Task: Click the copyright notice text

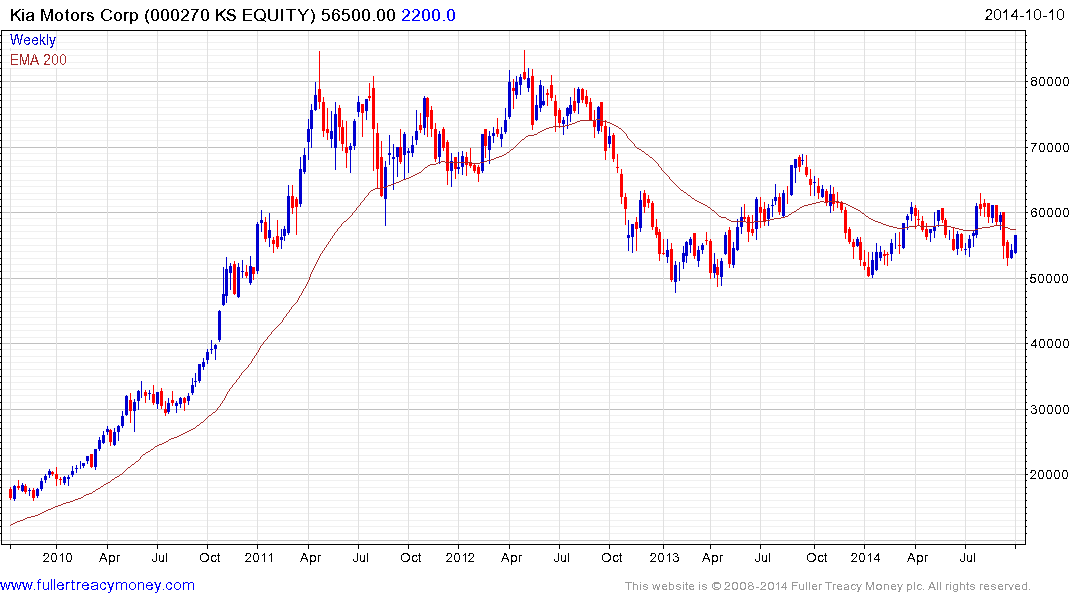Action: pos(828,586)
